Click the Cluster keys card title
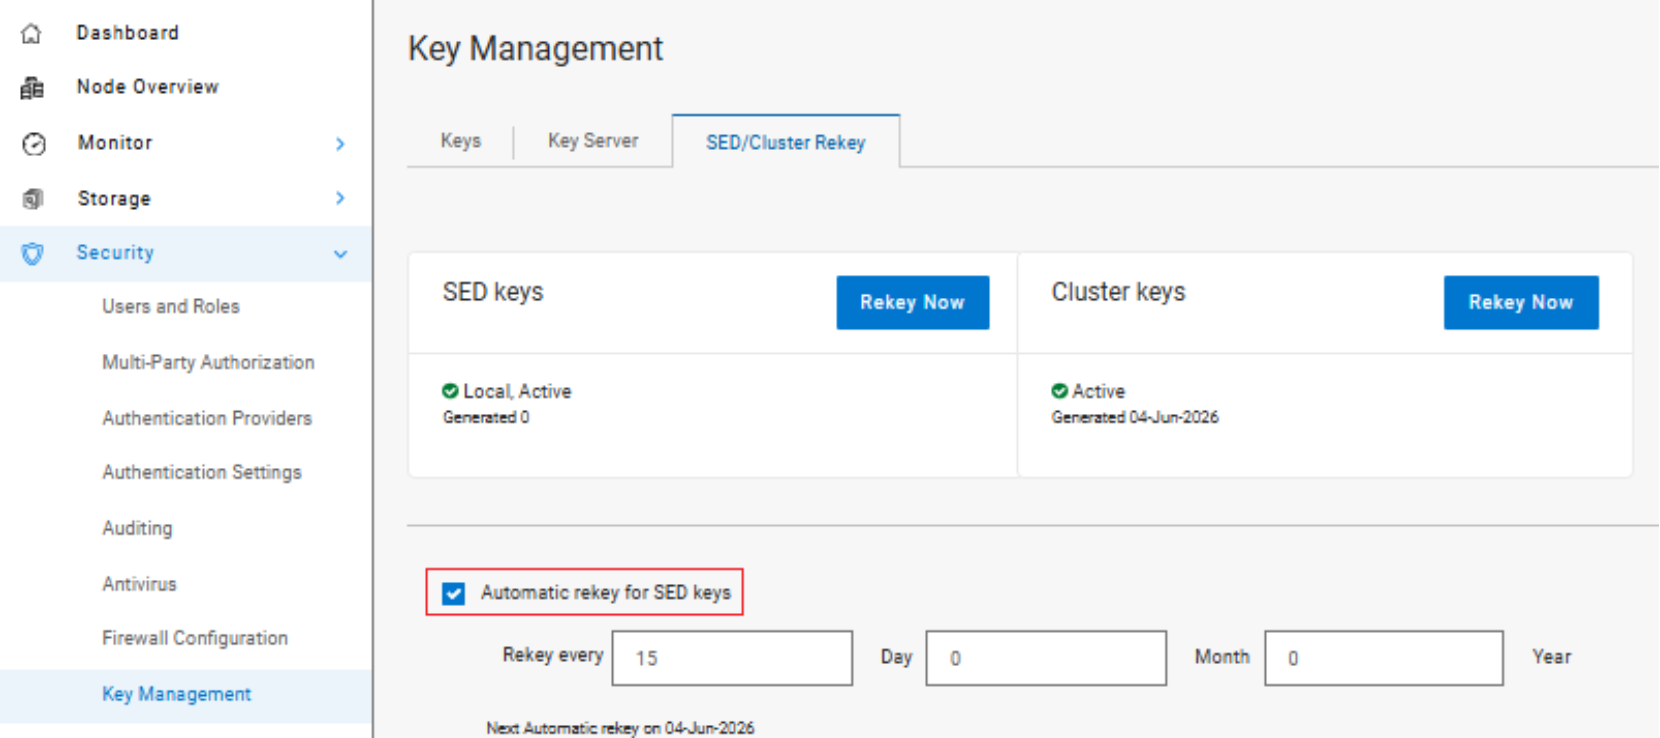 coord(1118,292)
